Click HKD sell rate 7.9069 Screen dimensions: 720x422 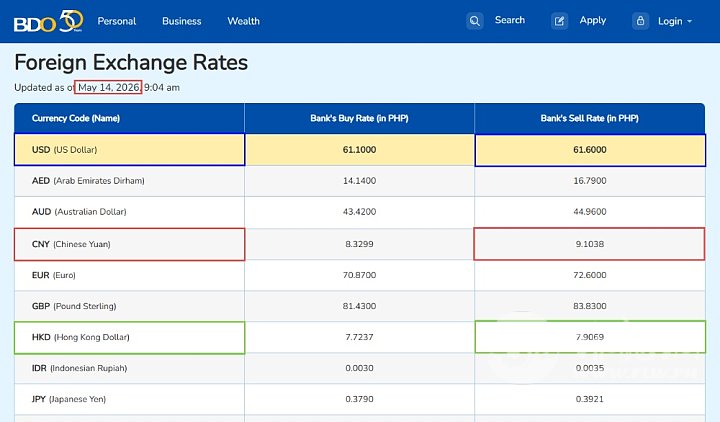pos(590,337)
